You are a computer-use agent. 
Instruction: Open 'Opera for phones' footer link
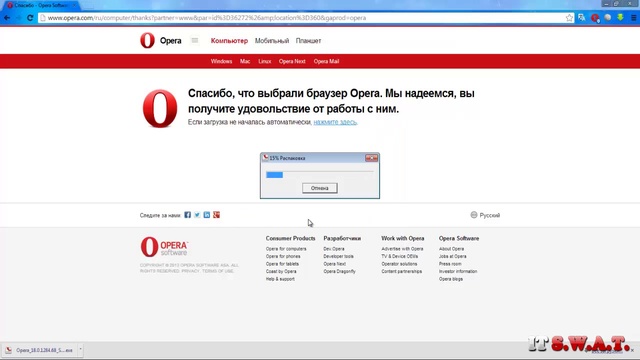pos(283,256)
